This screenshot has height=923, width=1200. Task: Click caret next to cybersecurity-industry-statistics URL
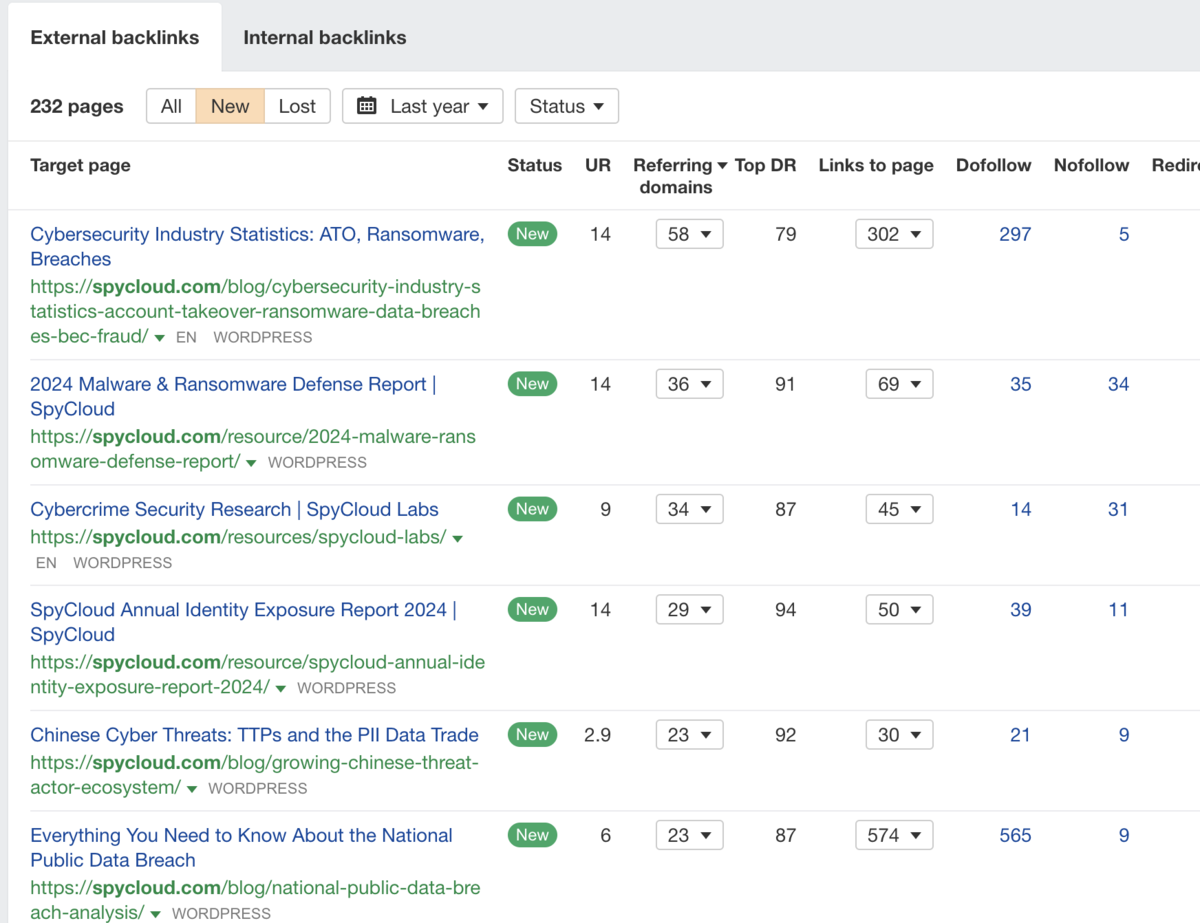pyautogui.click(x=159, y=338)
